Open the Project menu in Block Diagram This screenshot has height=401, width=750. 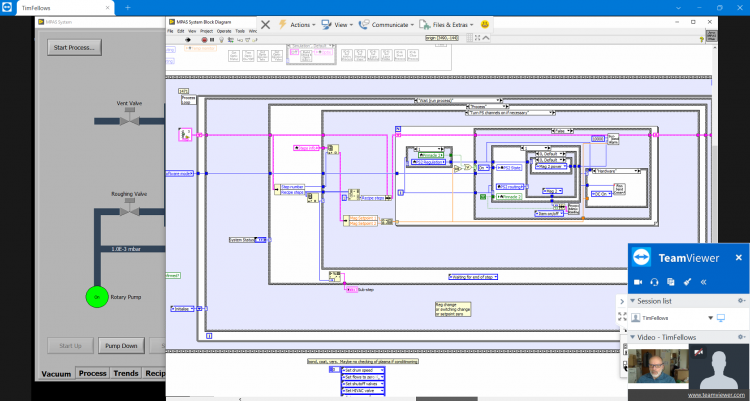pyautogui.click(x=207, y=31)
